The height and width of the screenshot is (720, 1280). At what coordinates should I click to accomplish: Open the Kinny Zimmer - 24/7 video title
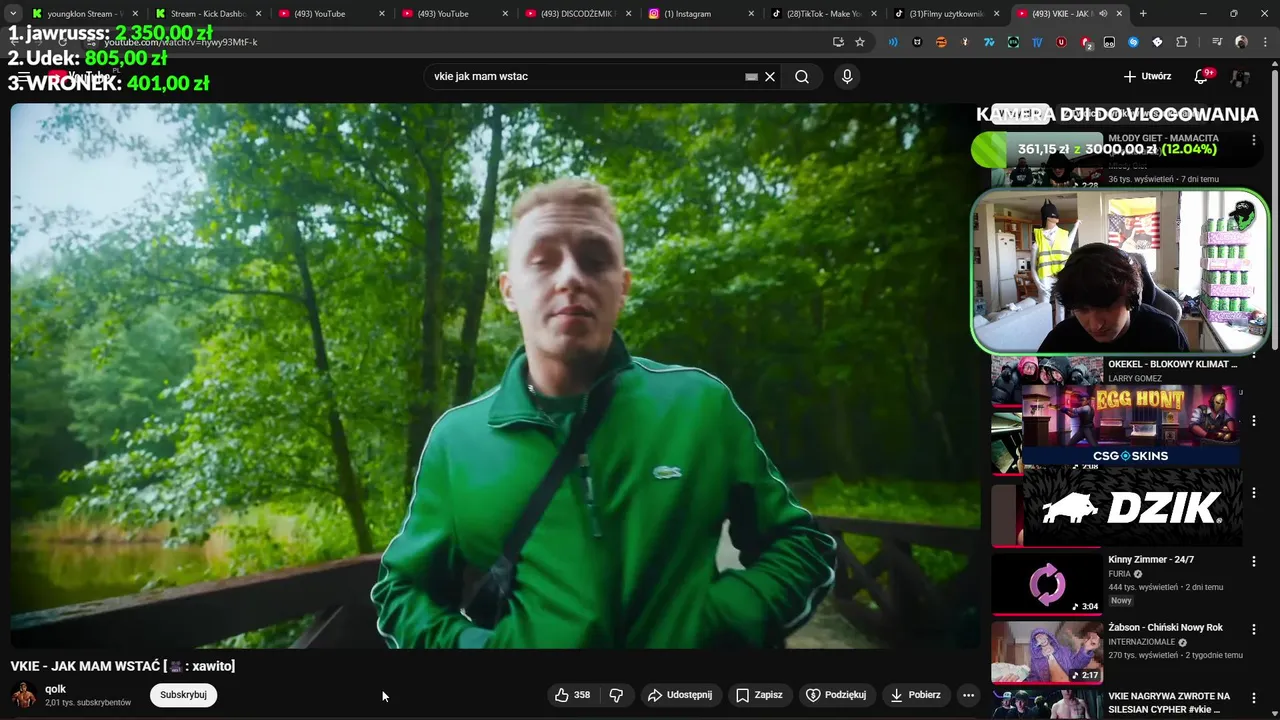[x=1151, y=560]
